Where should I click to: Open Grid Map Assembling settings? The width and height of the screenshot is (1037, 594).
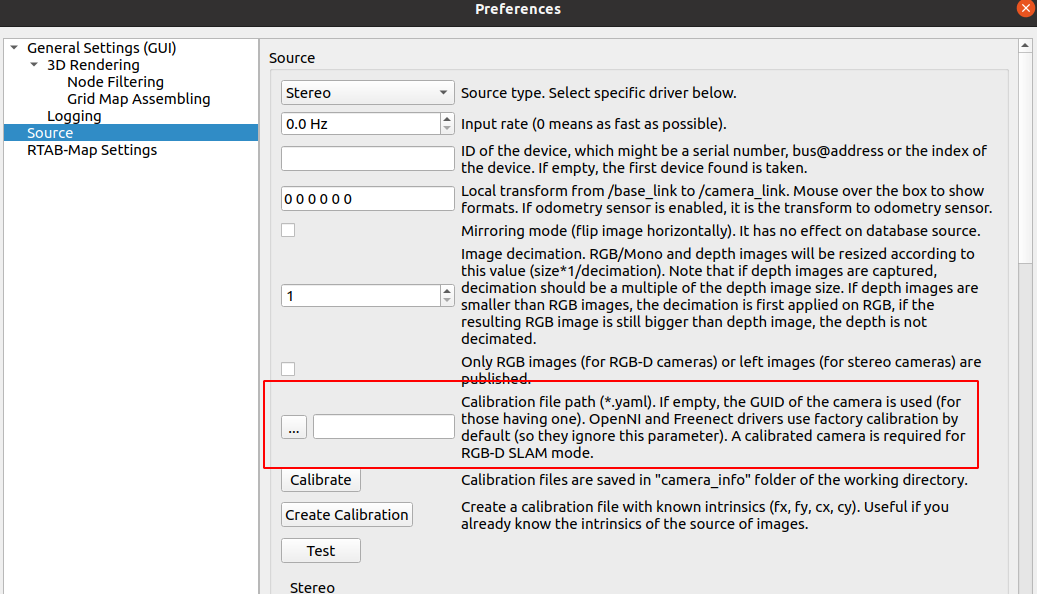[x=138, y=99]
